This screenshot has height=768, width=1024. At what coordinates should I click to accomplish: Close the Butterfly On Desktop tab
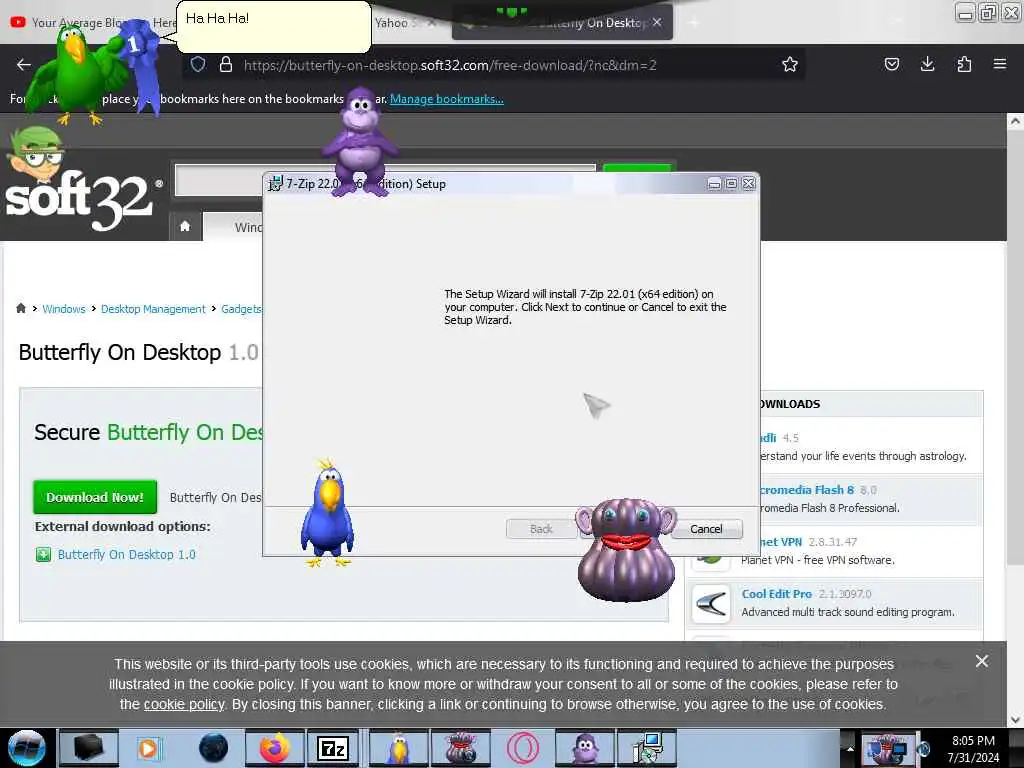(657, 22)
